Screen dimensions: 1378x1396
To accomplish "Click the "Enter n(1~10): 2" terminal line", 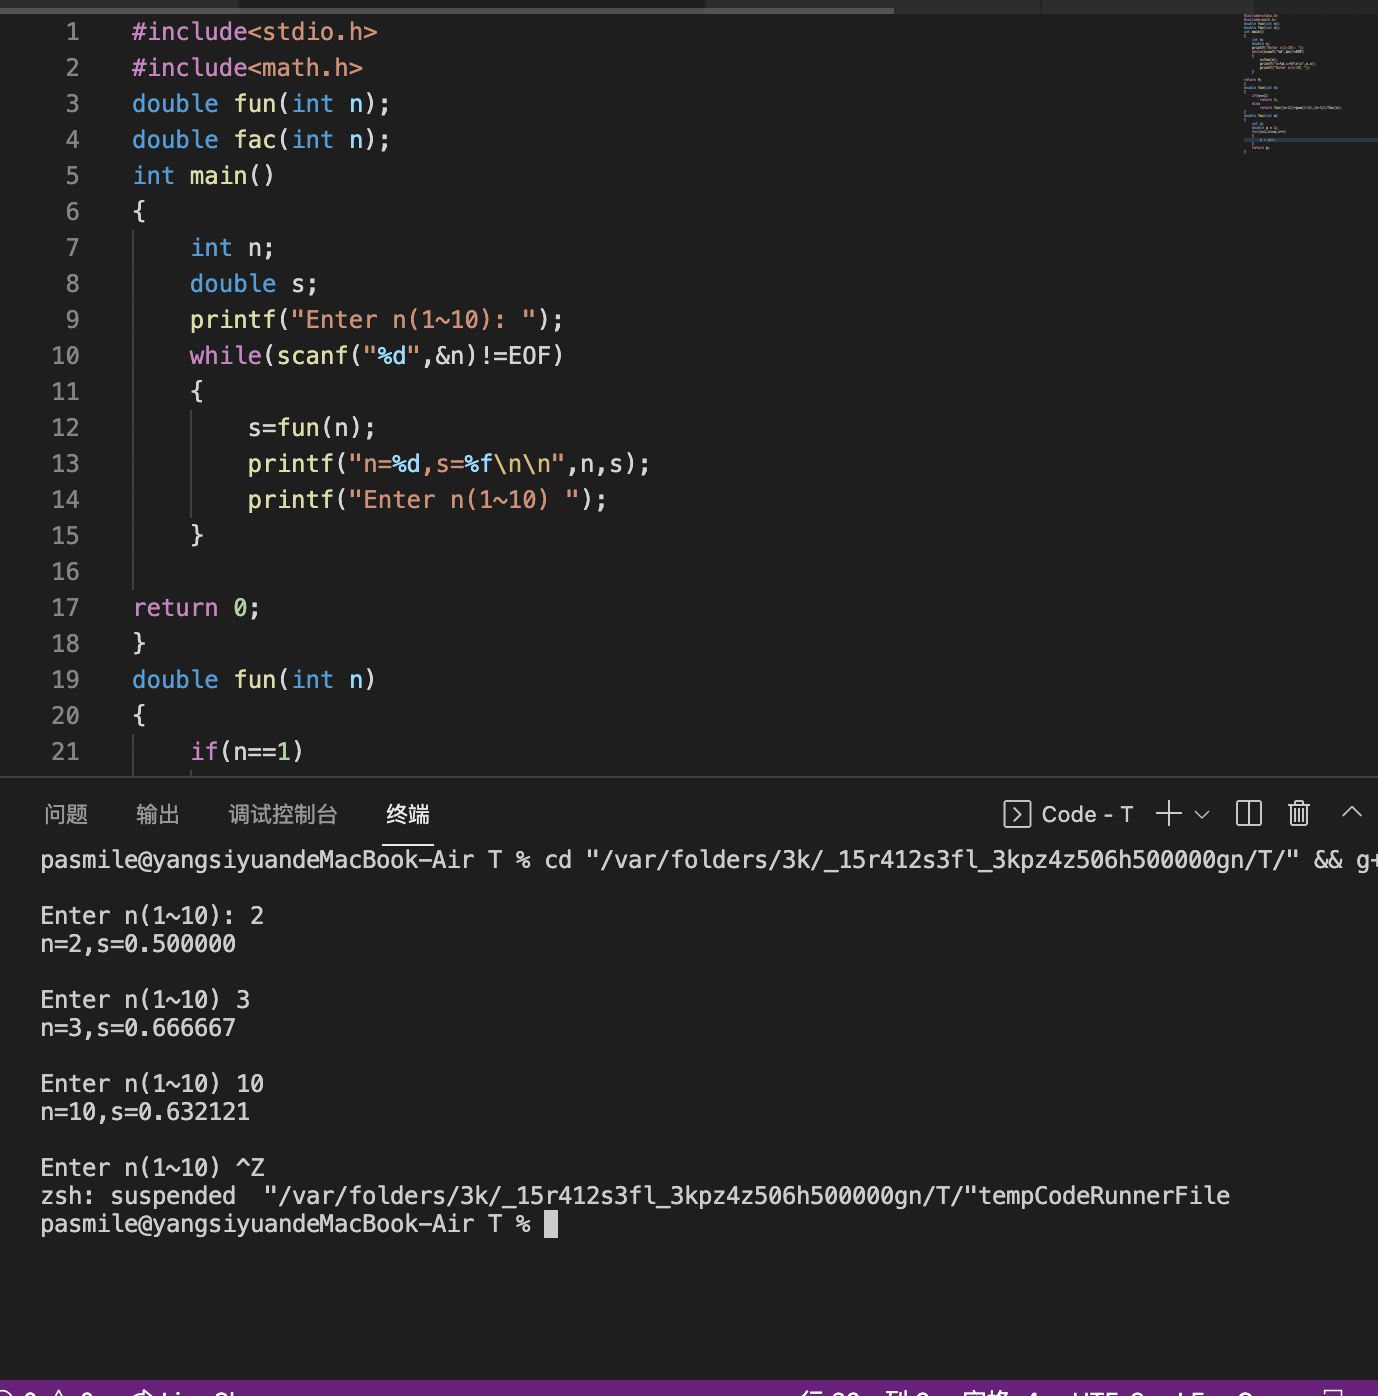I will coord(152,916).
